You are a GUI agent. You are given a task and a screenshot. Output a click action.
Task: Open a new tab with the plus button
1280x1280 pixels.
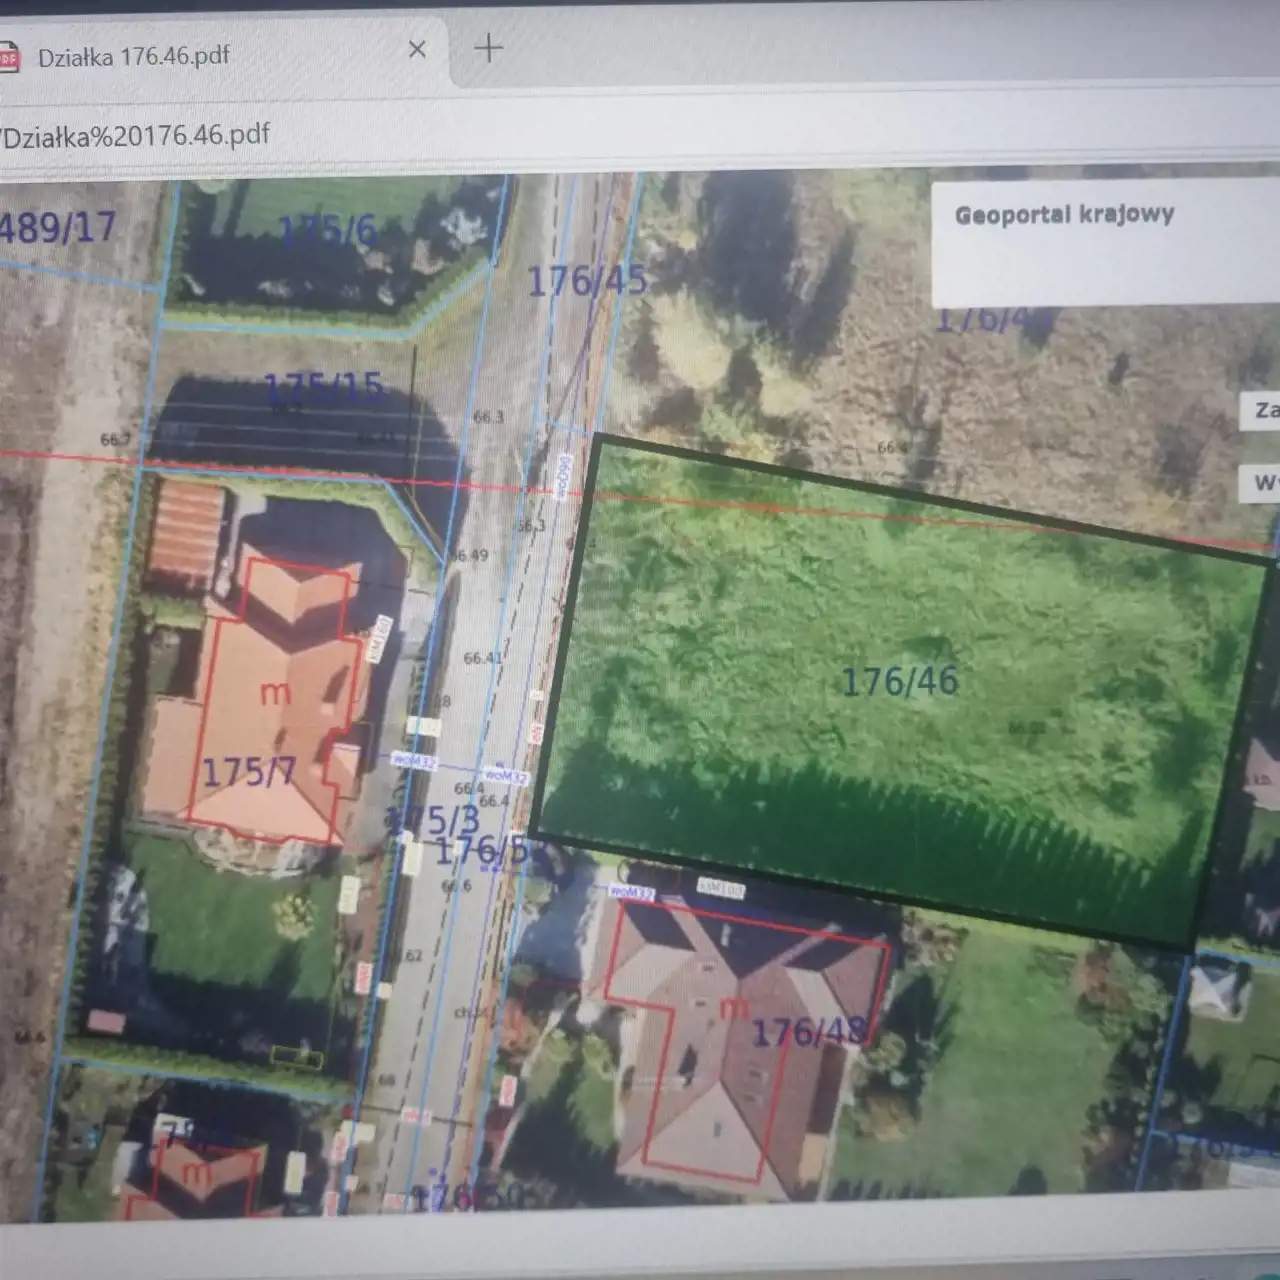click(x=488, y=48)
